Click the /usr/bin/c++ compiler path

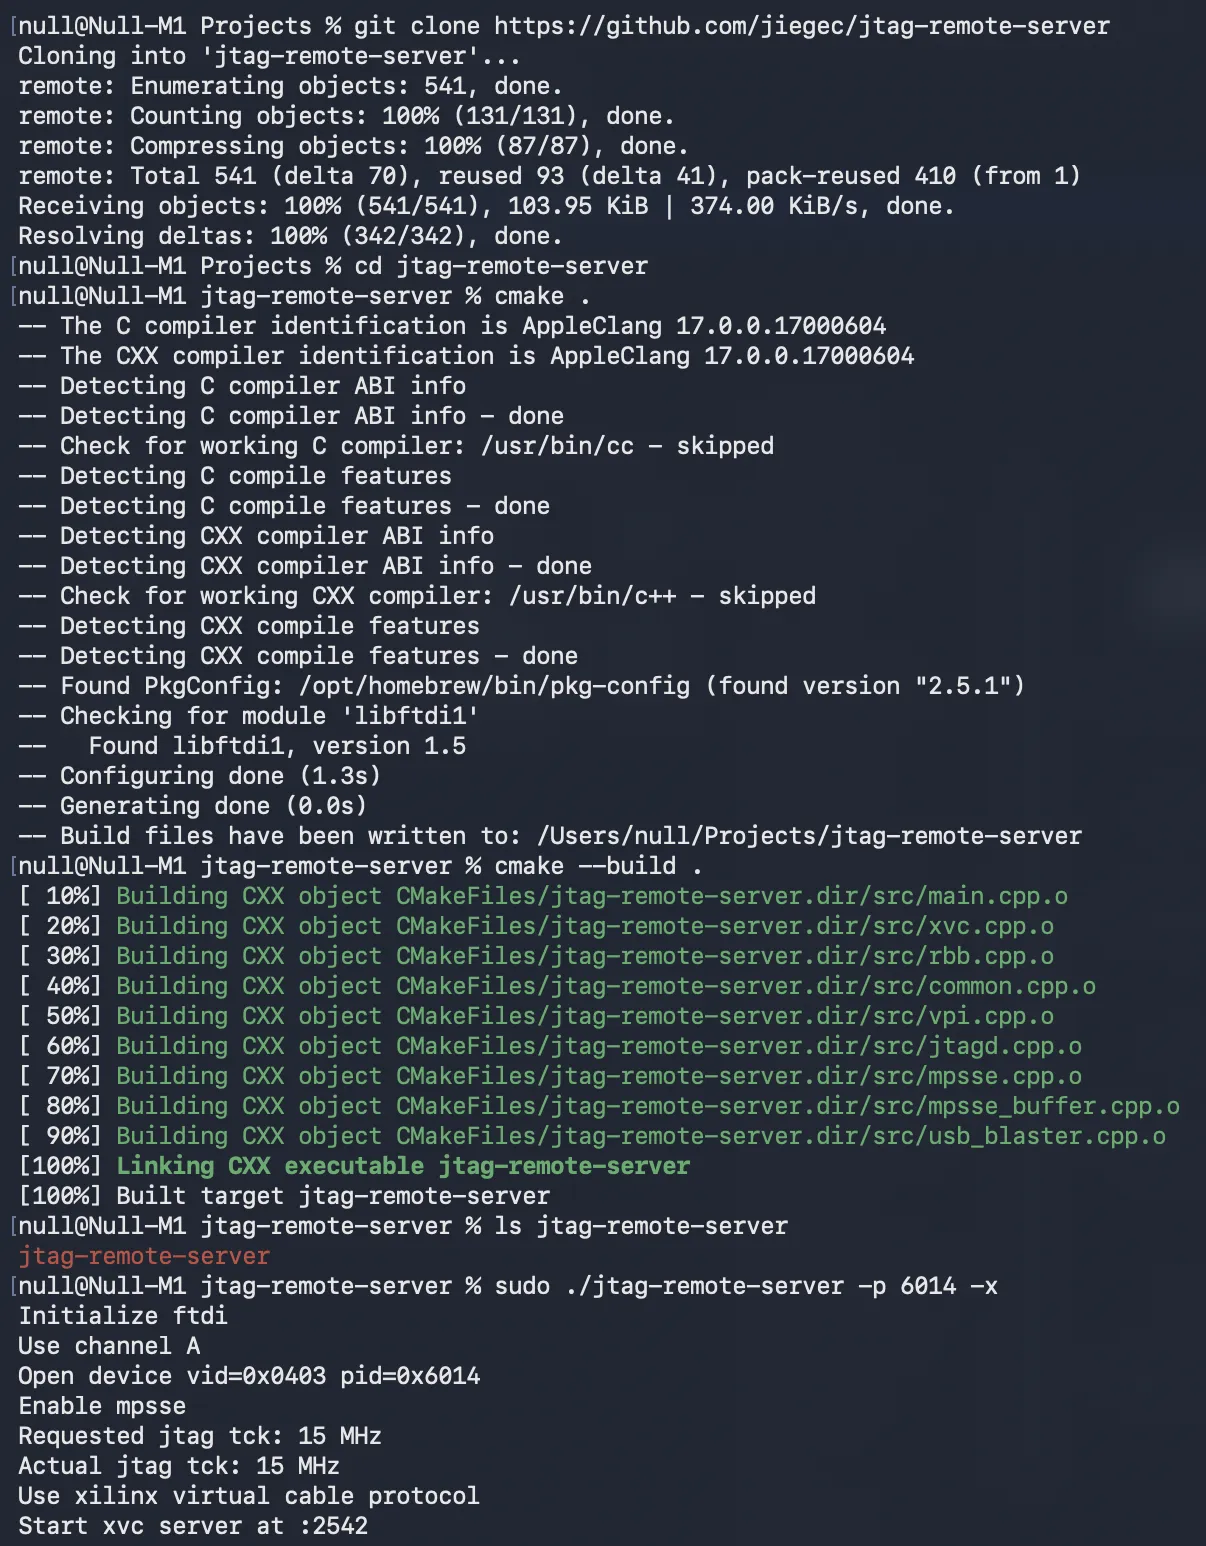click(x=592, y=596)
